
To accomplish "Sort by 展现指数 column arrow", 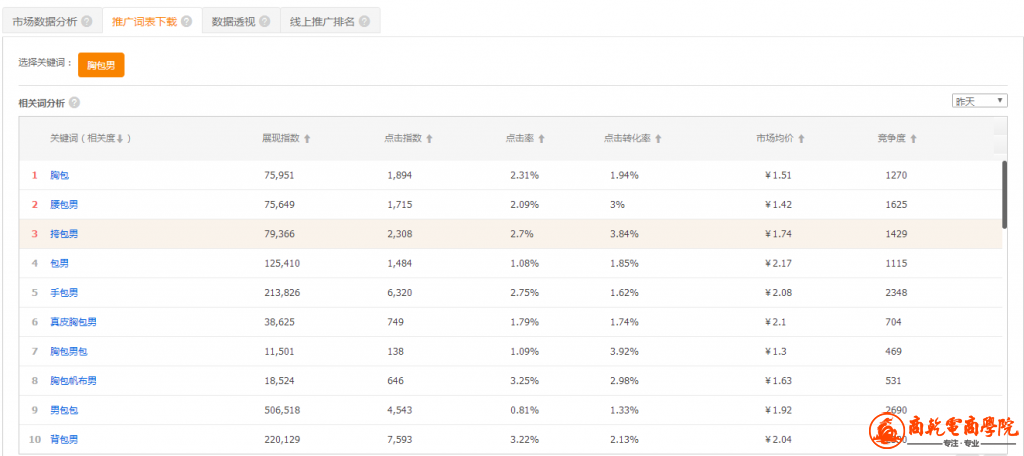I will tap(307, 139).
